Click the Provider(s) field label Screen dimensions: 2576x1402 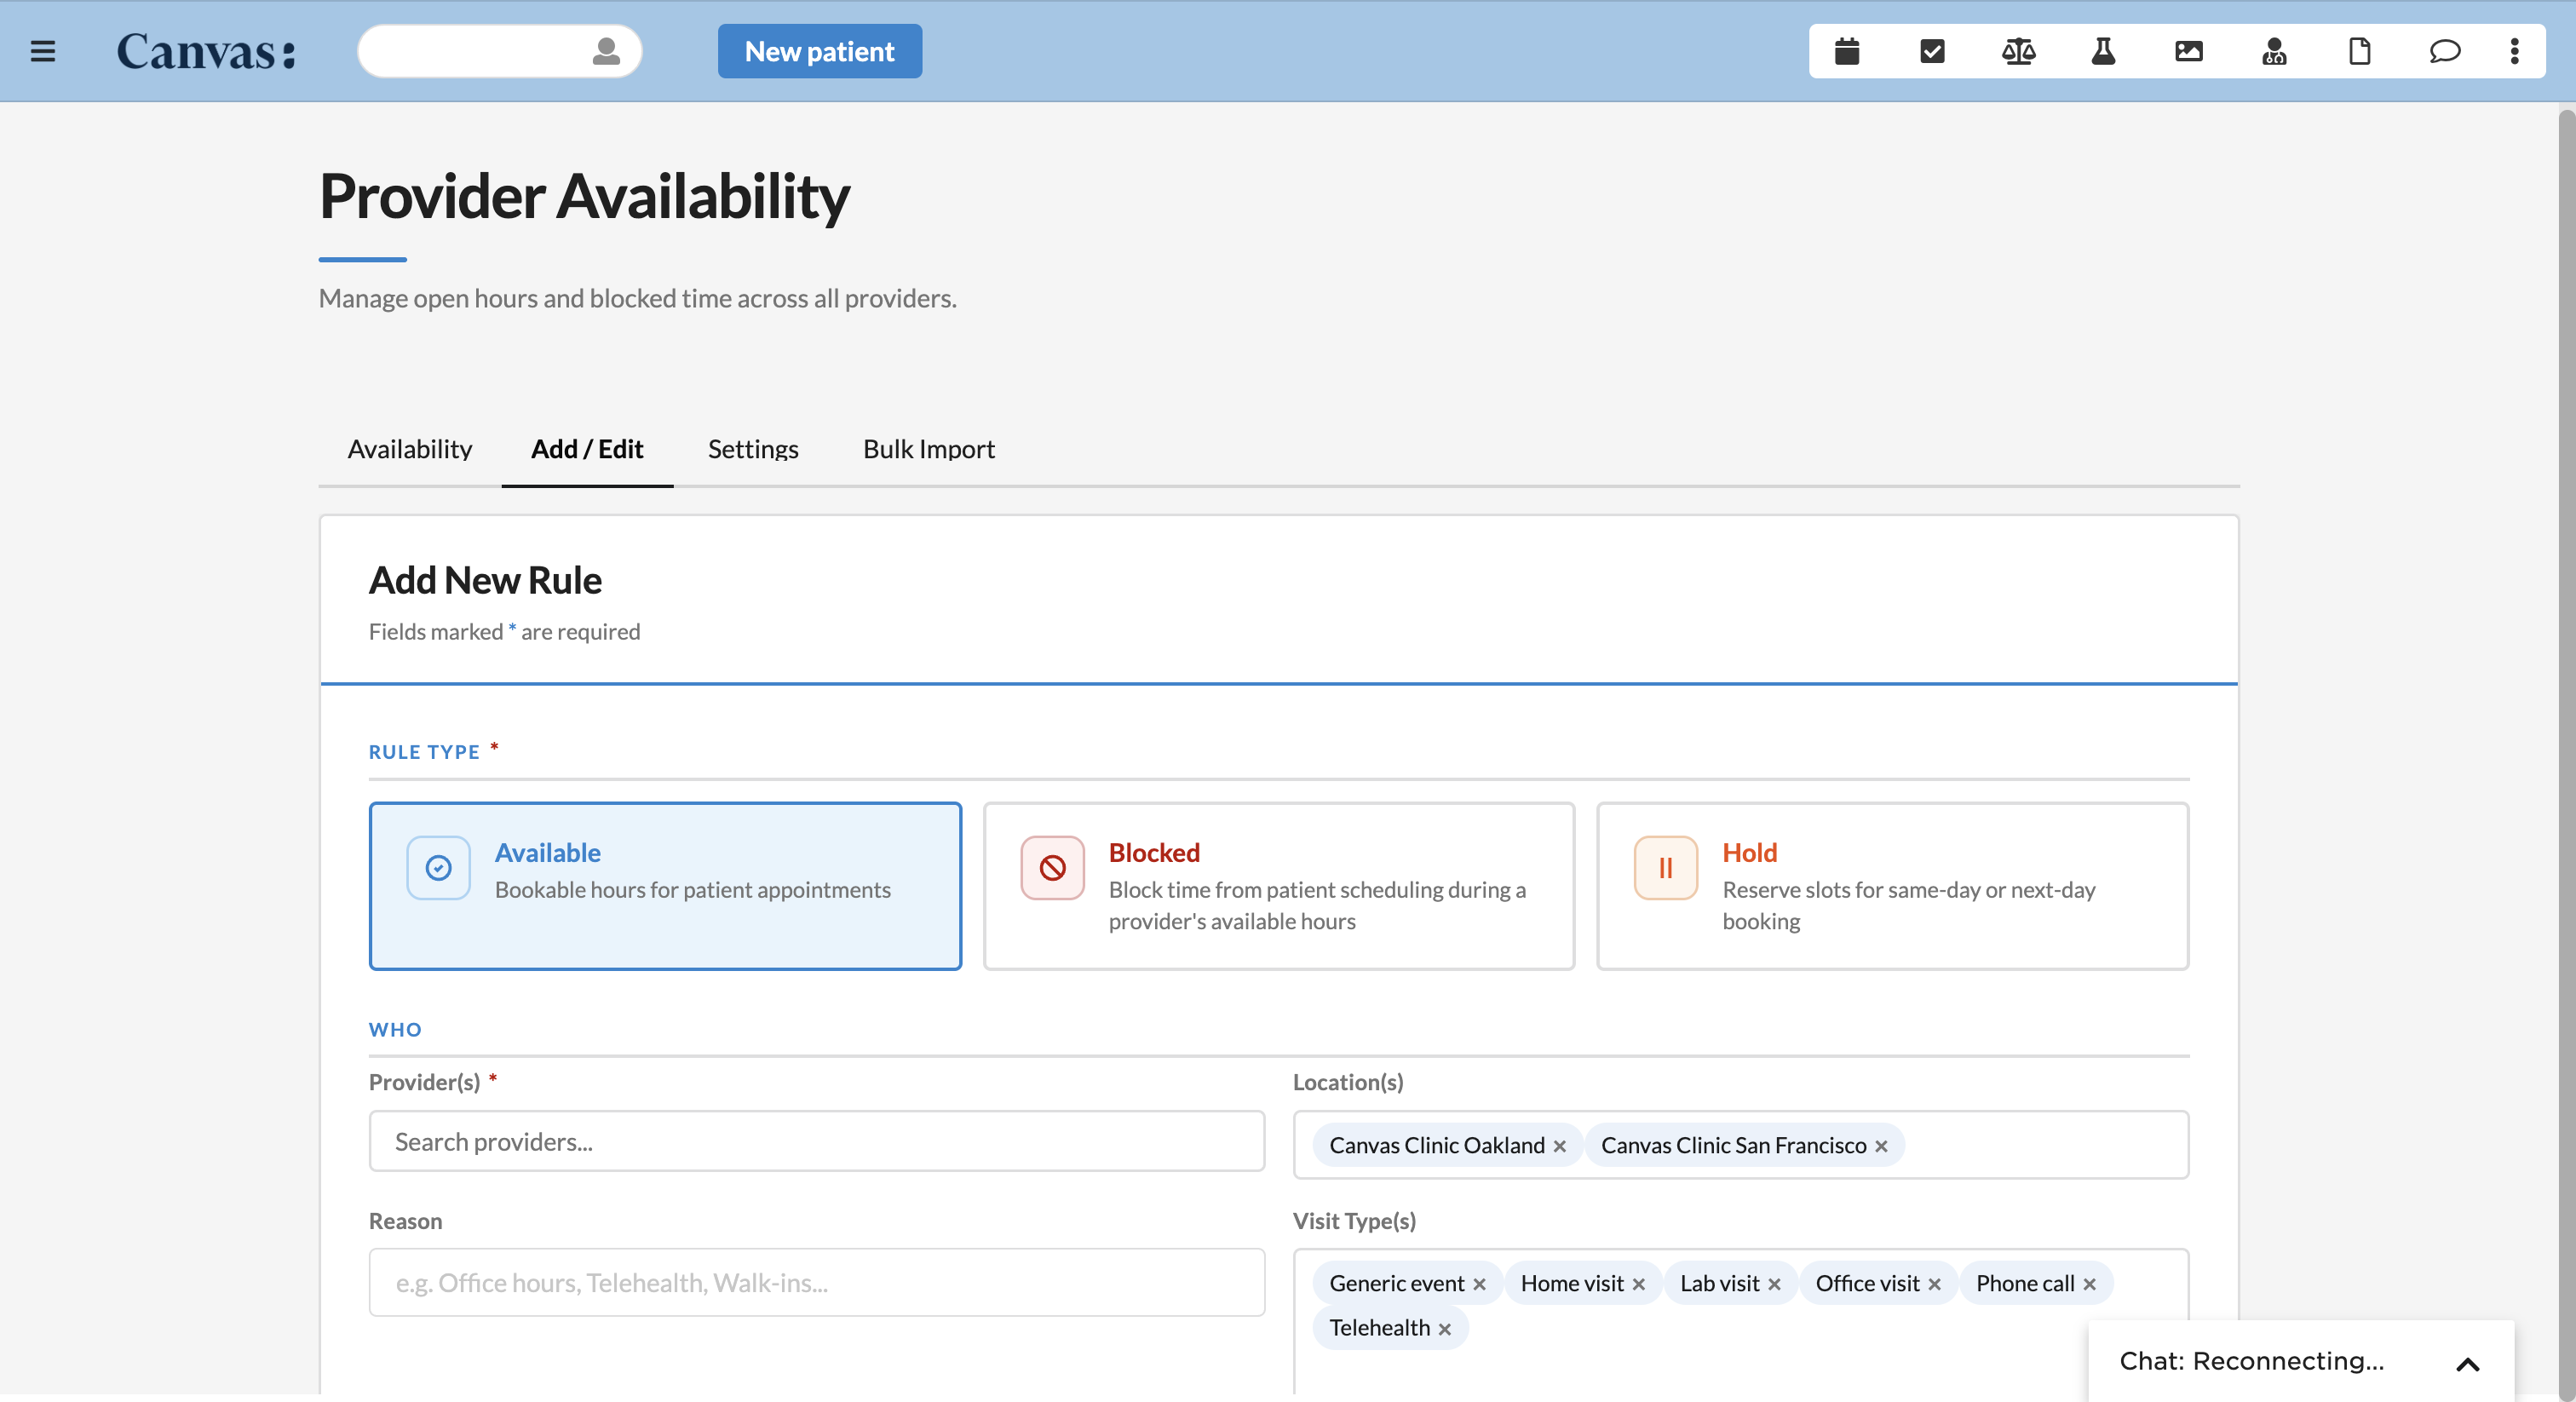pos(424,1083)
